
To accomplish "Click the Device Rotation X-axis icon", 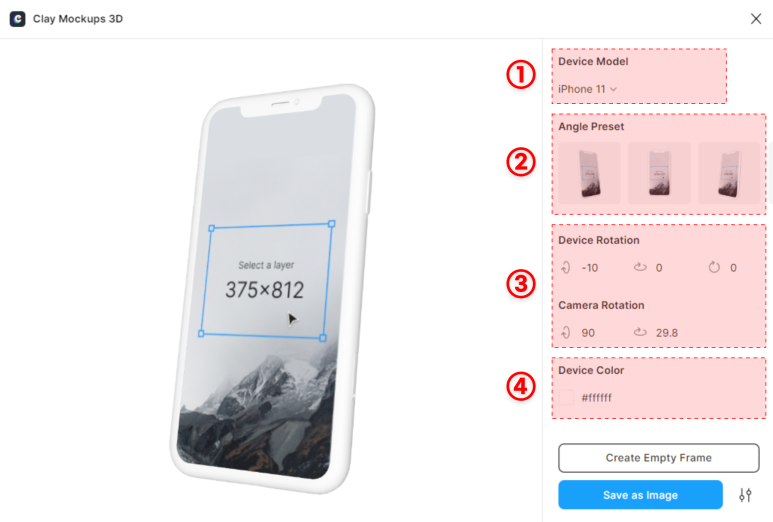I will point(565,268).
